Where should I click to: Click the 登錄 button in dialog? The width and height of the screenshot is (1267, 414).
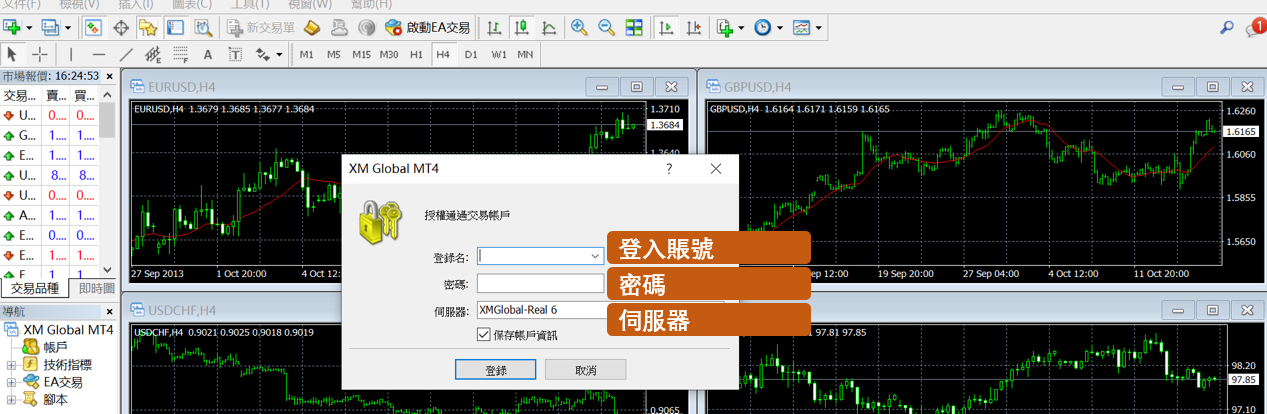click(x=496, y=370)
